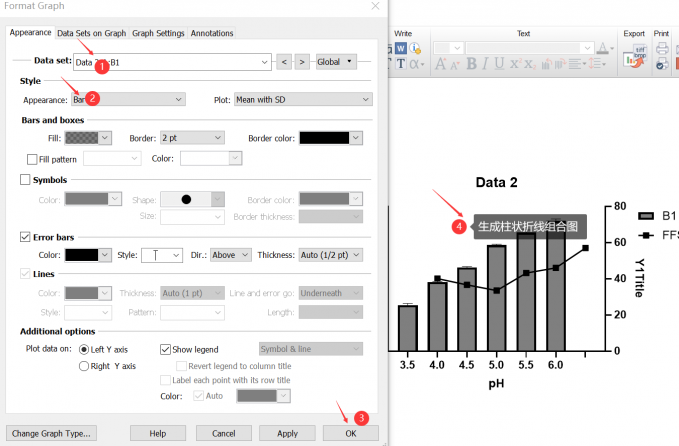Decrease font size with small A icon
The width and height of the screenshot is (679, 446).
[x=455, y=65]
